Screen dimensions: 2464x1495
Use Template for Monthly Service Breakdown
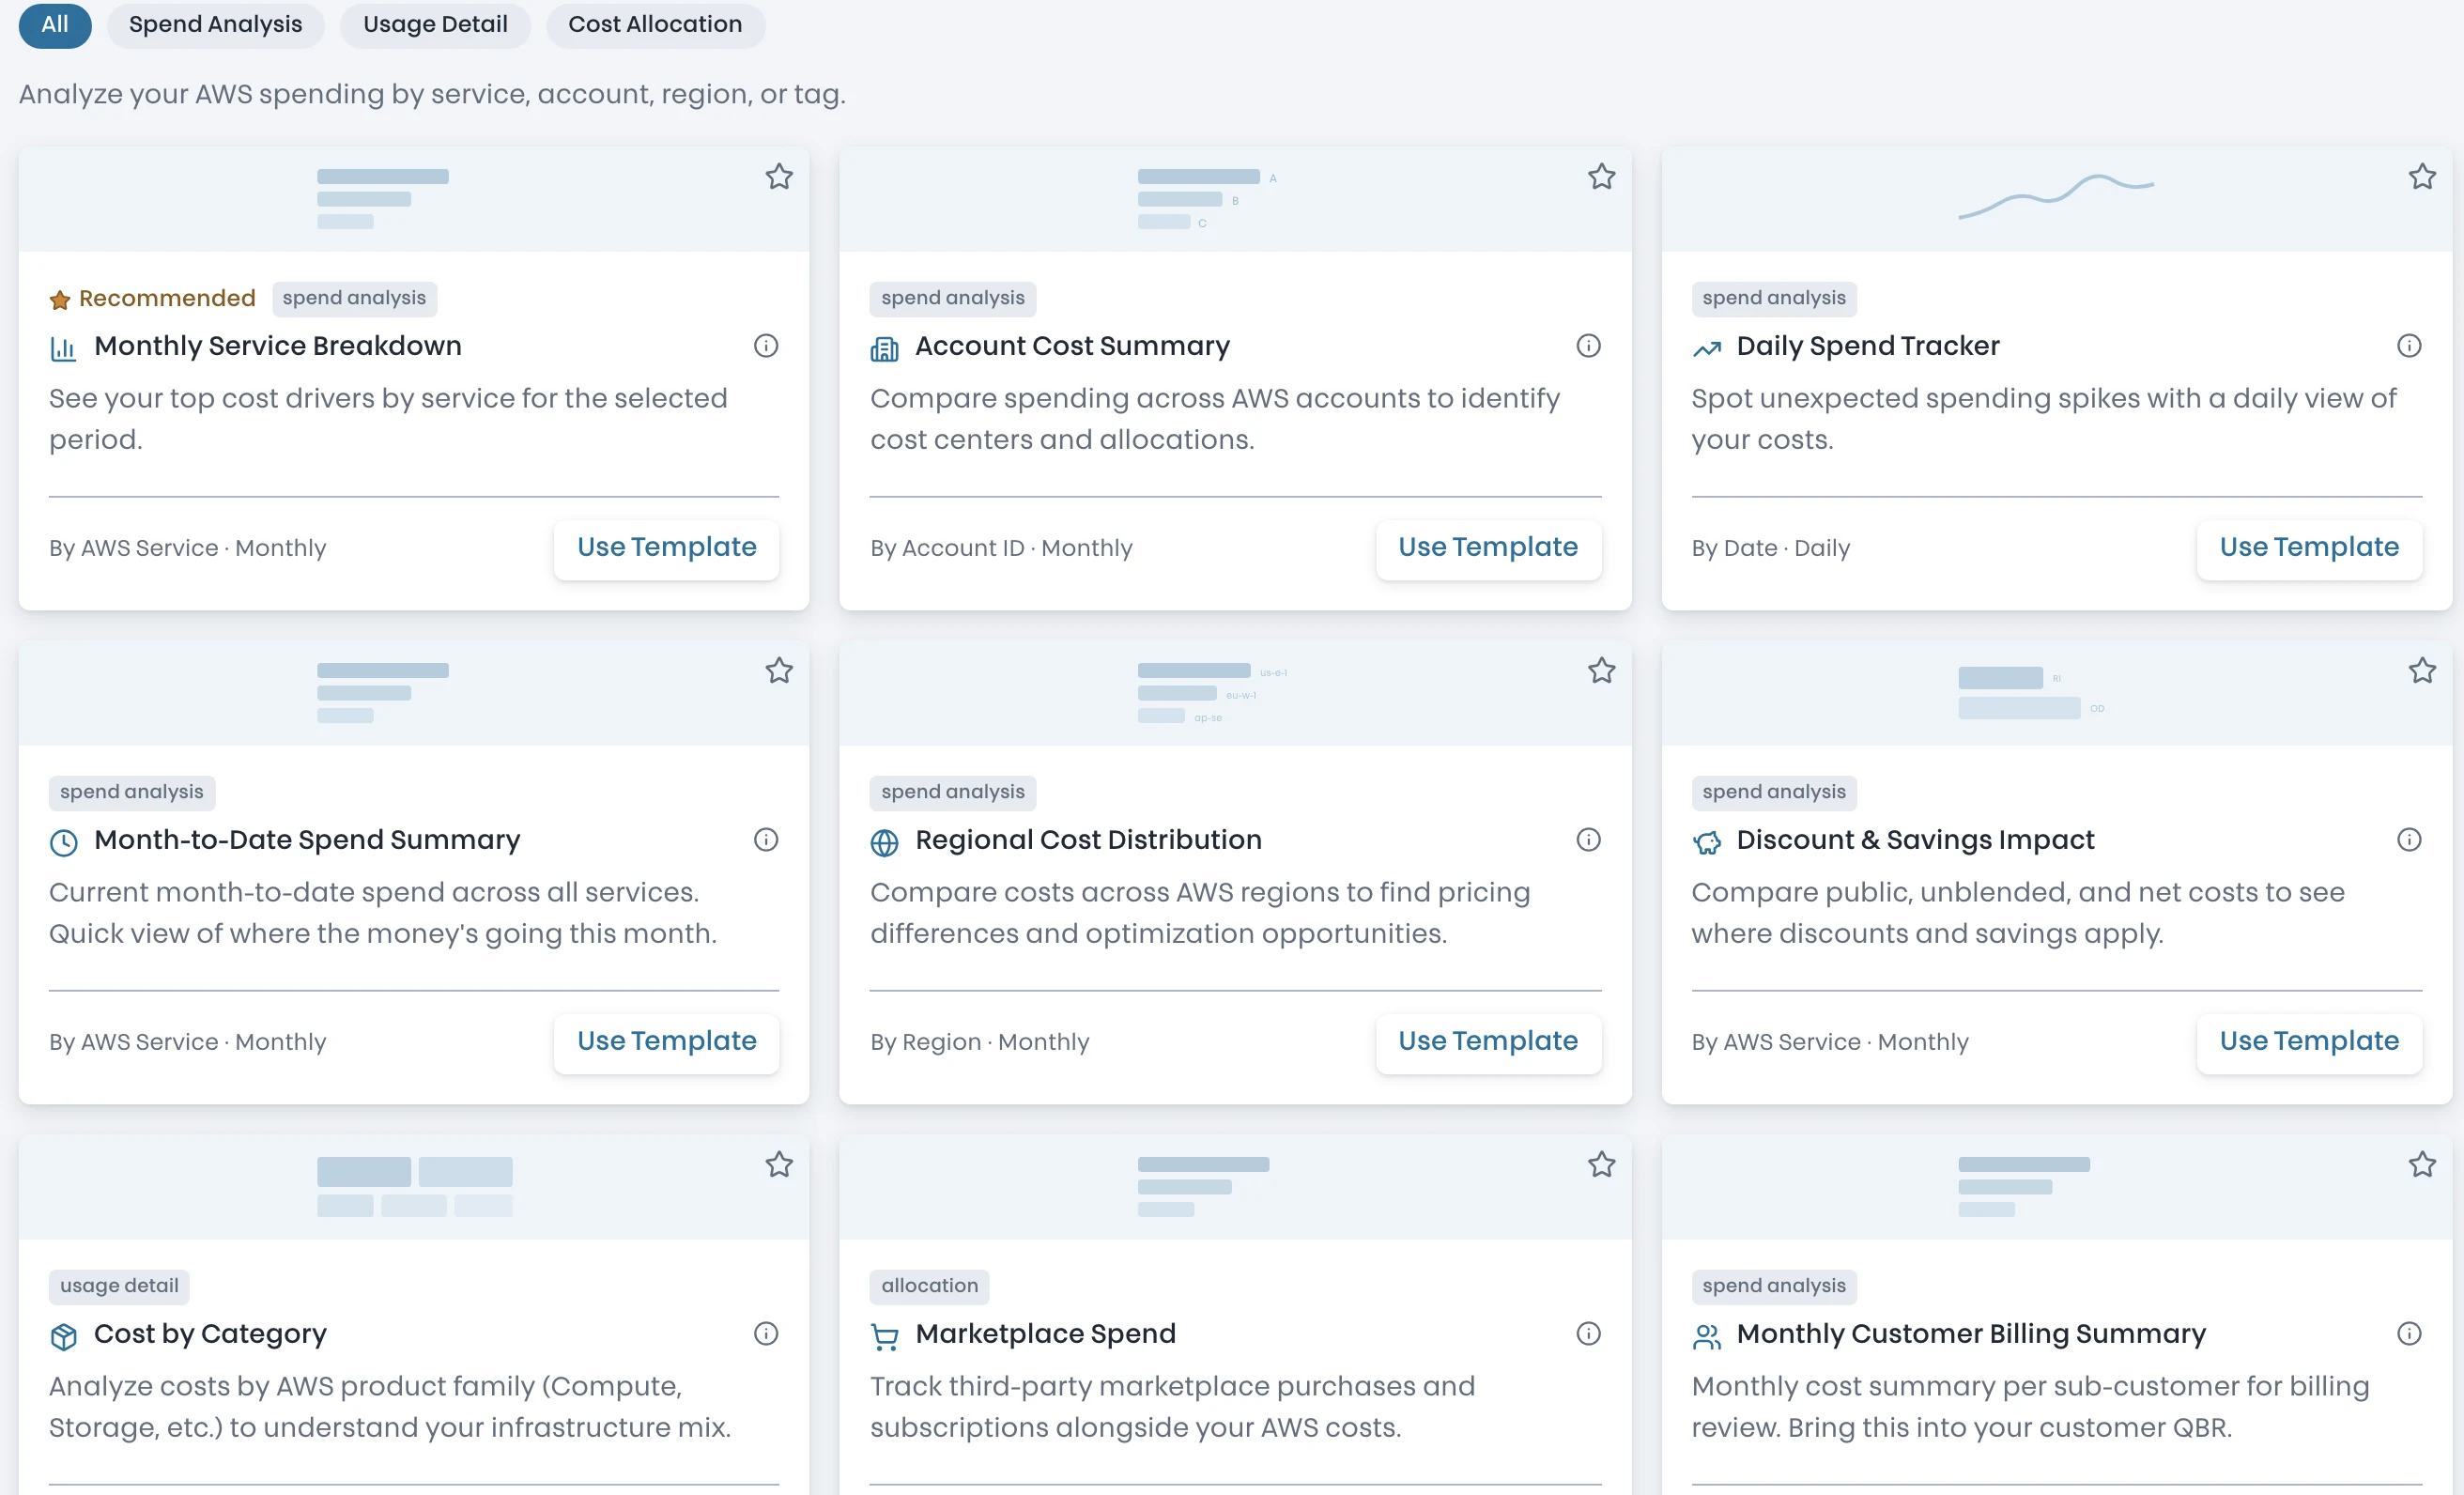666,548
